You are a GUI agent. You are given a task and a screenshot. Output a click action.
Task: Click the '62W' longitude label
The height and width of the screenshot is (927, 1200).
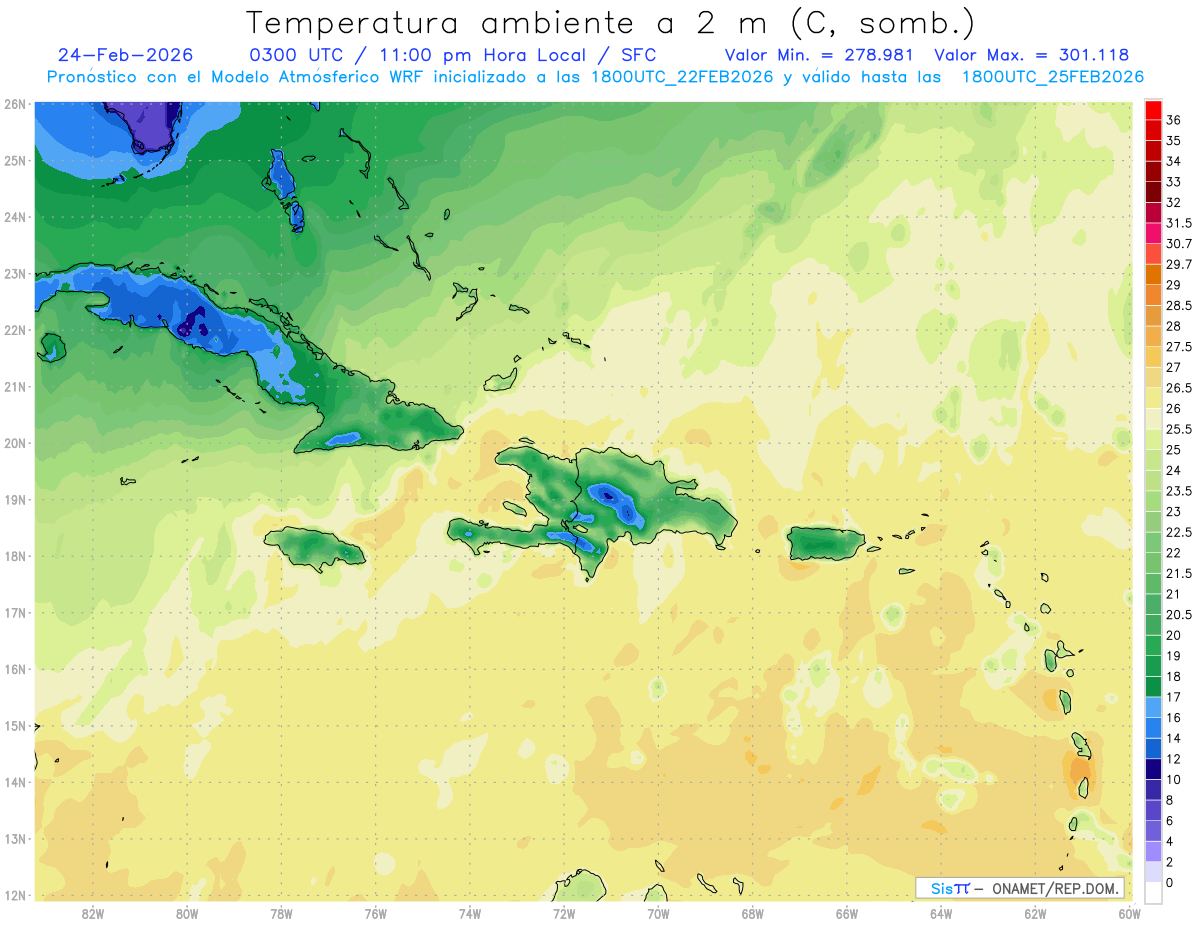point(1035,913)
